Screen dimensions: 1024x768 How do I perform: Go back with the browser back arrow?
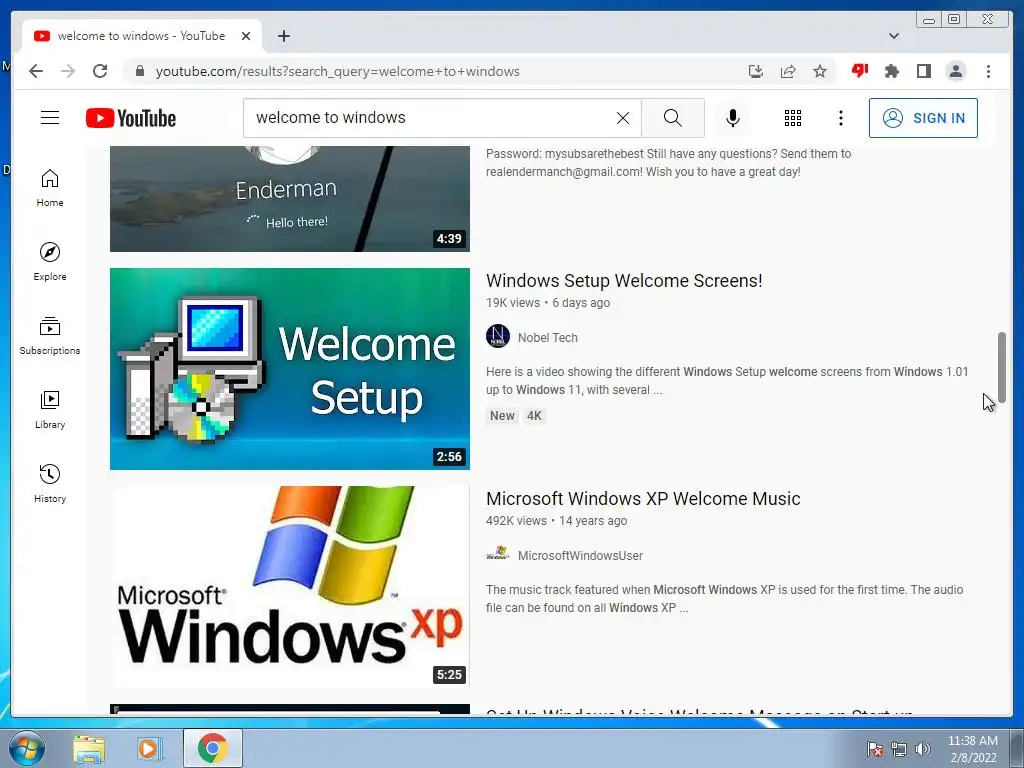[x=36, y=71]
